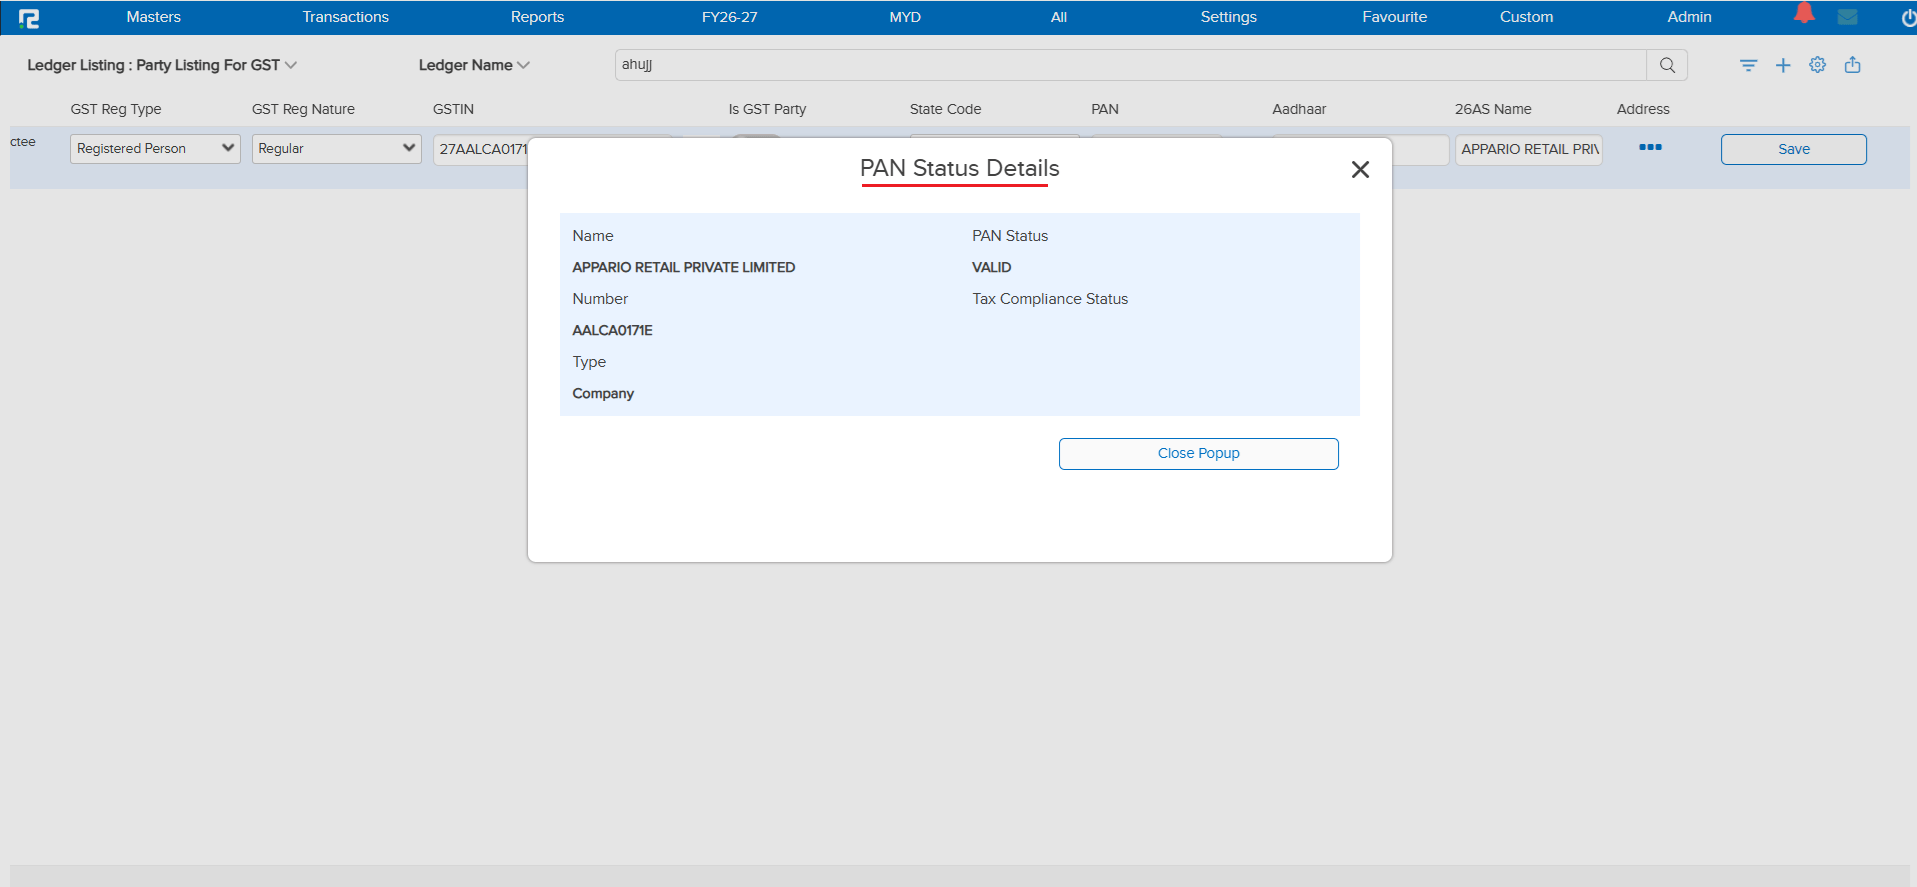The width and height of the screenshot is (1917, 887).
Task: Open the gear configuration icon
Action: [1818, 65]
